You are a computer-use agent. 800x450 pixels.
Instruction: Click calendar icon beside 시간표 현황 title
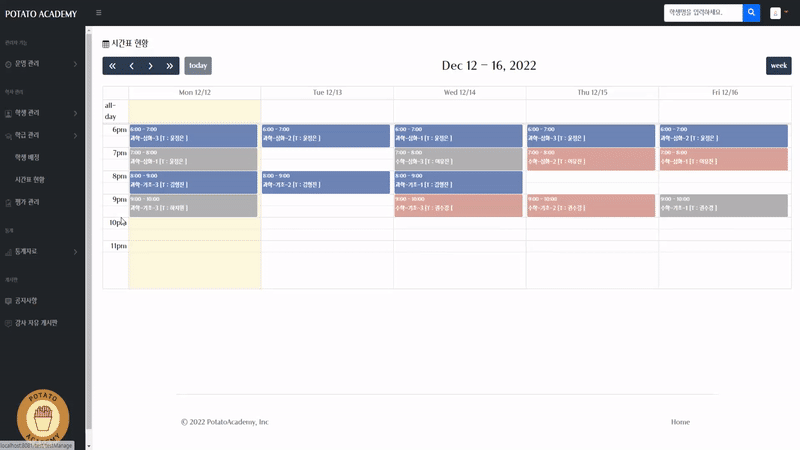point(106,44)
